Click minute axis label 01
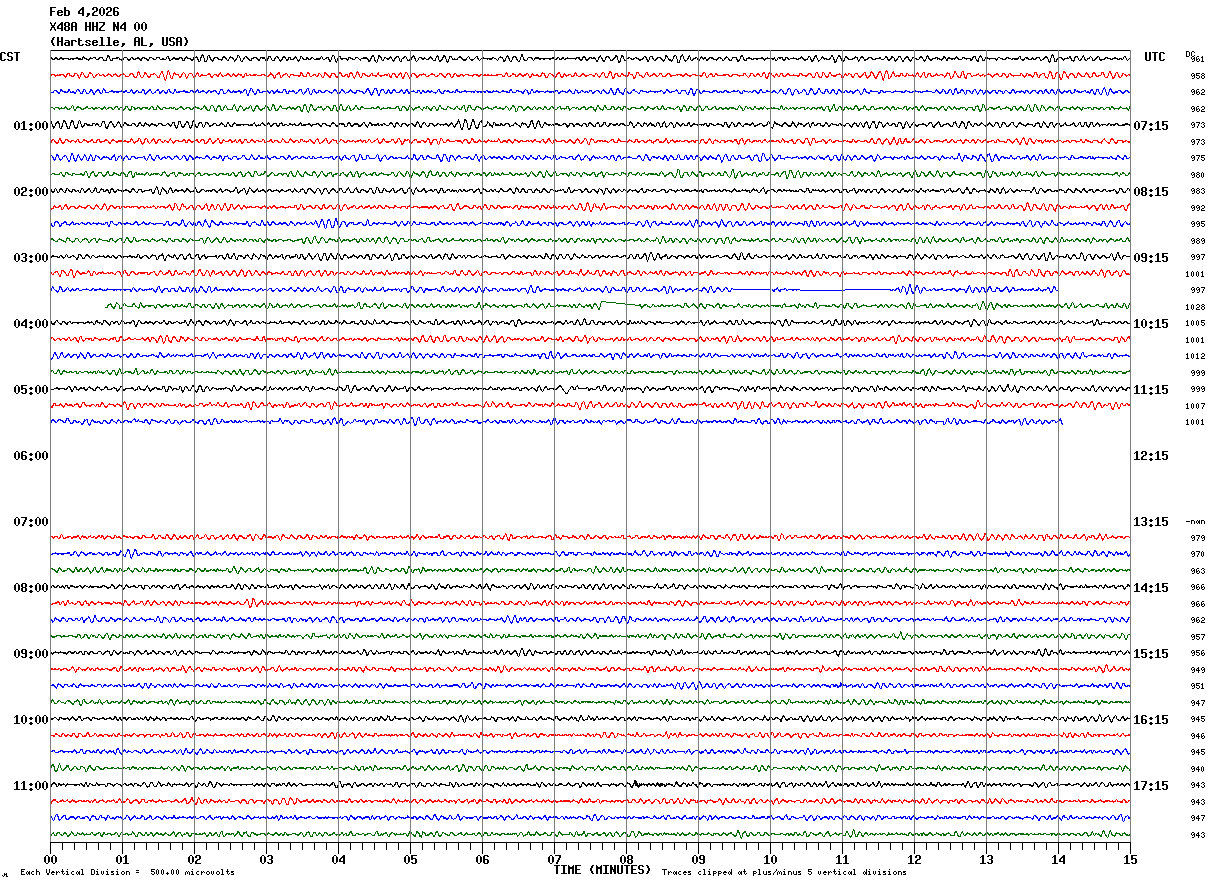1210x886 pixels. [122, 859]
